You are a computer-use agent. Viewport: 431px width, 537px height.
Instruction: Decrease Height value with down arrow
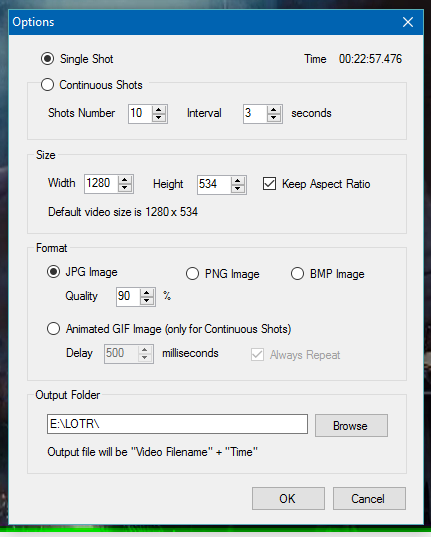point(237,188)
